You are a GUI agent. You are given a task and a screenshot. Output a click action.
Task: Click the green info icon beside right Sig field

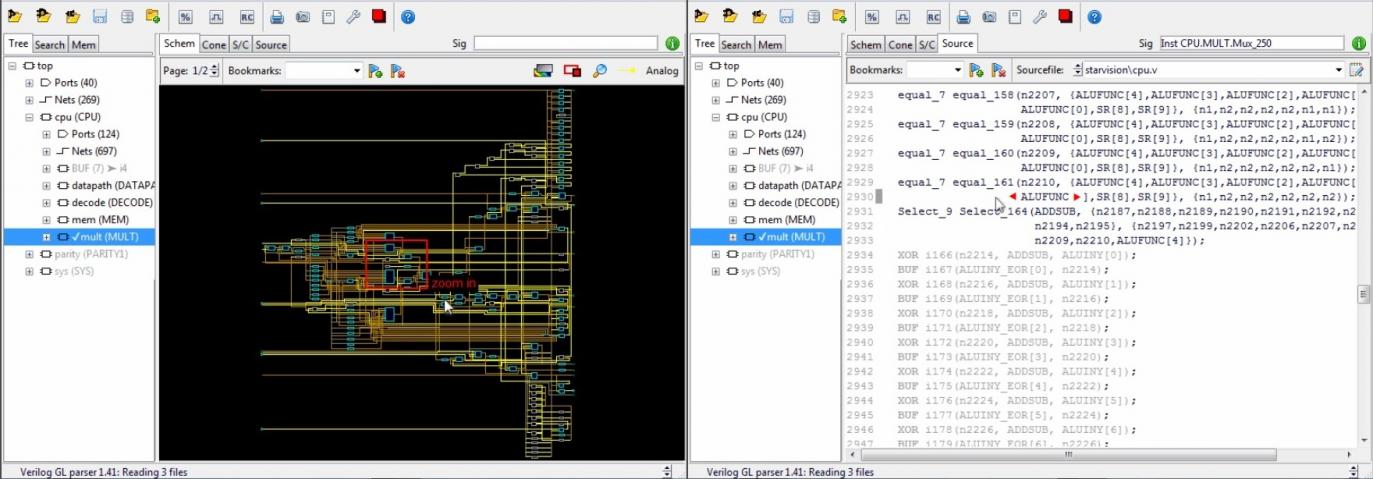(x=1359, y=44)
